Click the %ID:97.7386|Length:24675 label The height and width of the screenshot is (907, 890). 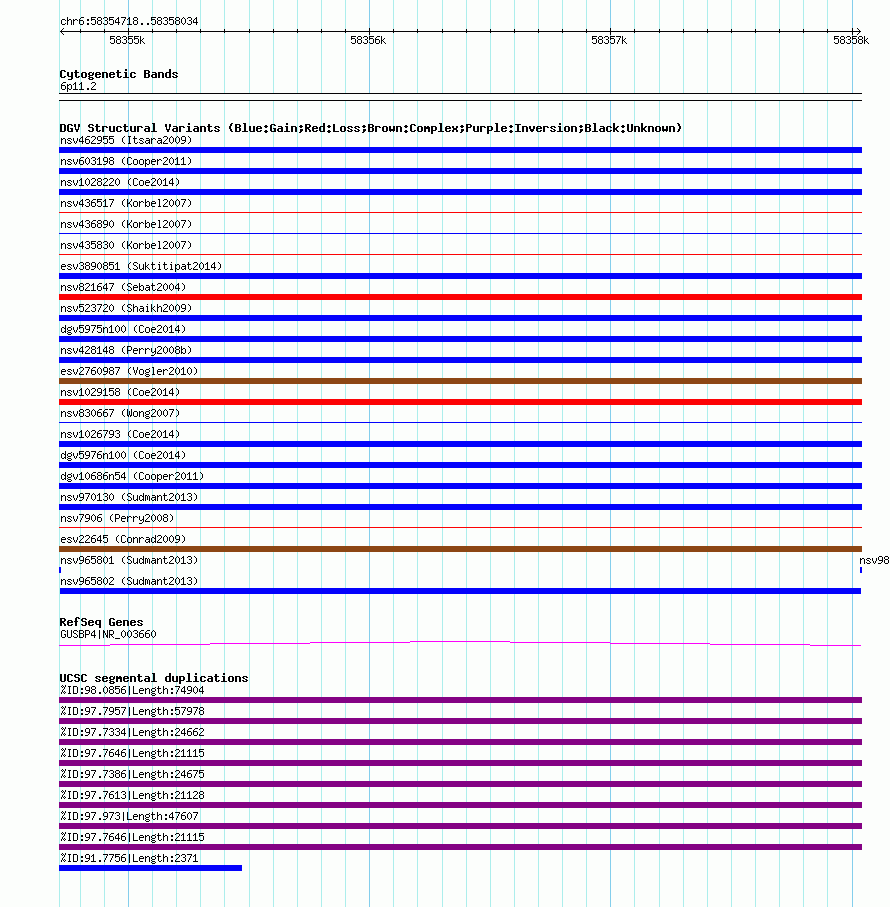click(x=132, y=775)
